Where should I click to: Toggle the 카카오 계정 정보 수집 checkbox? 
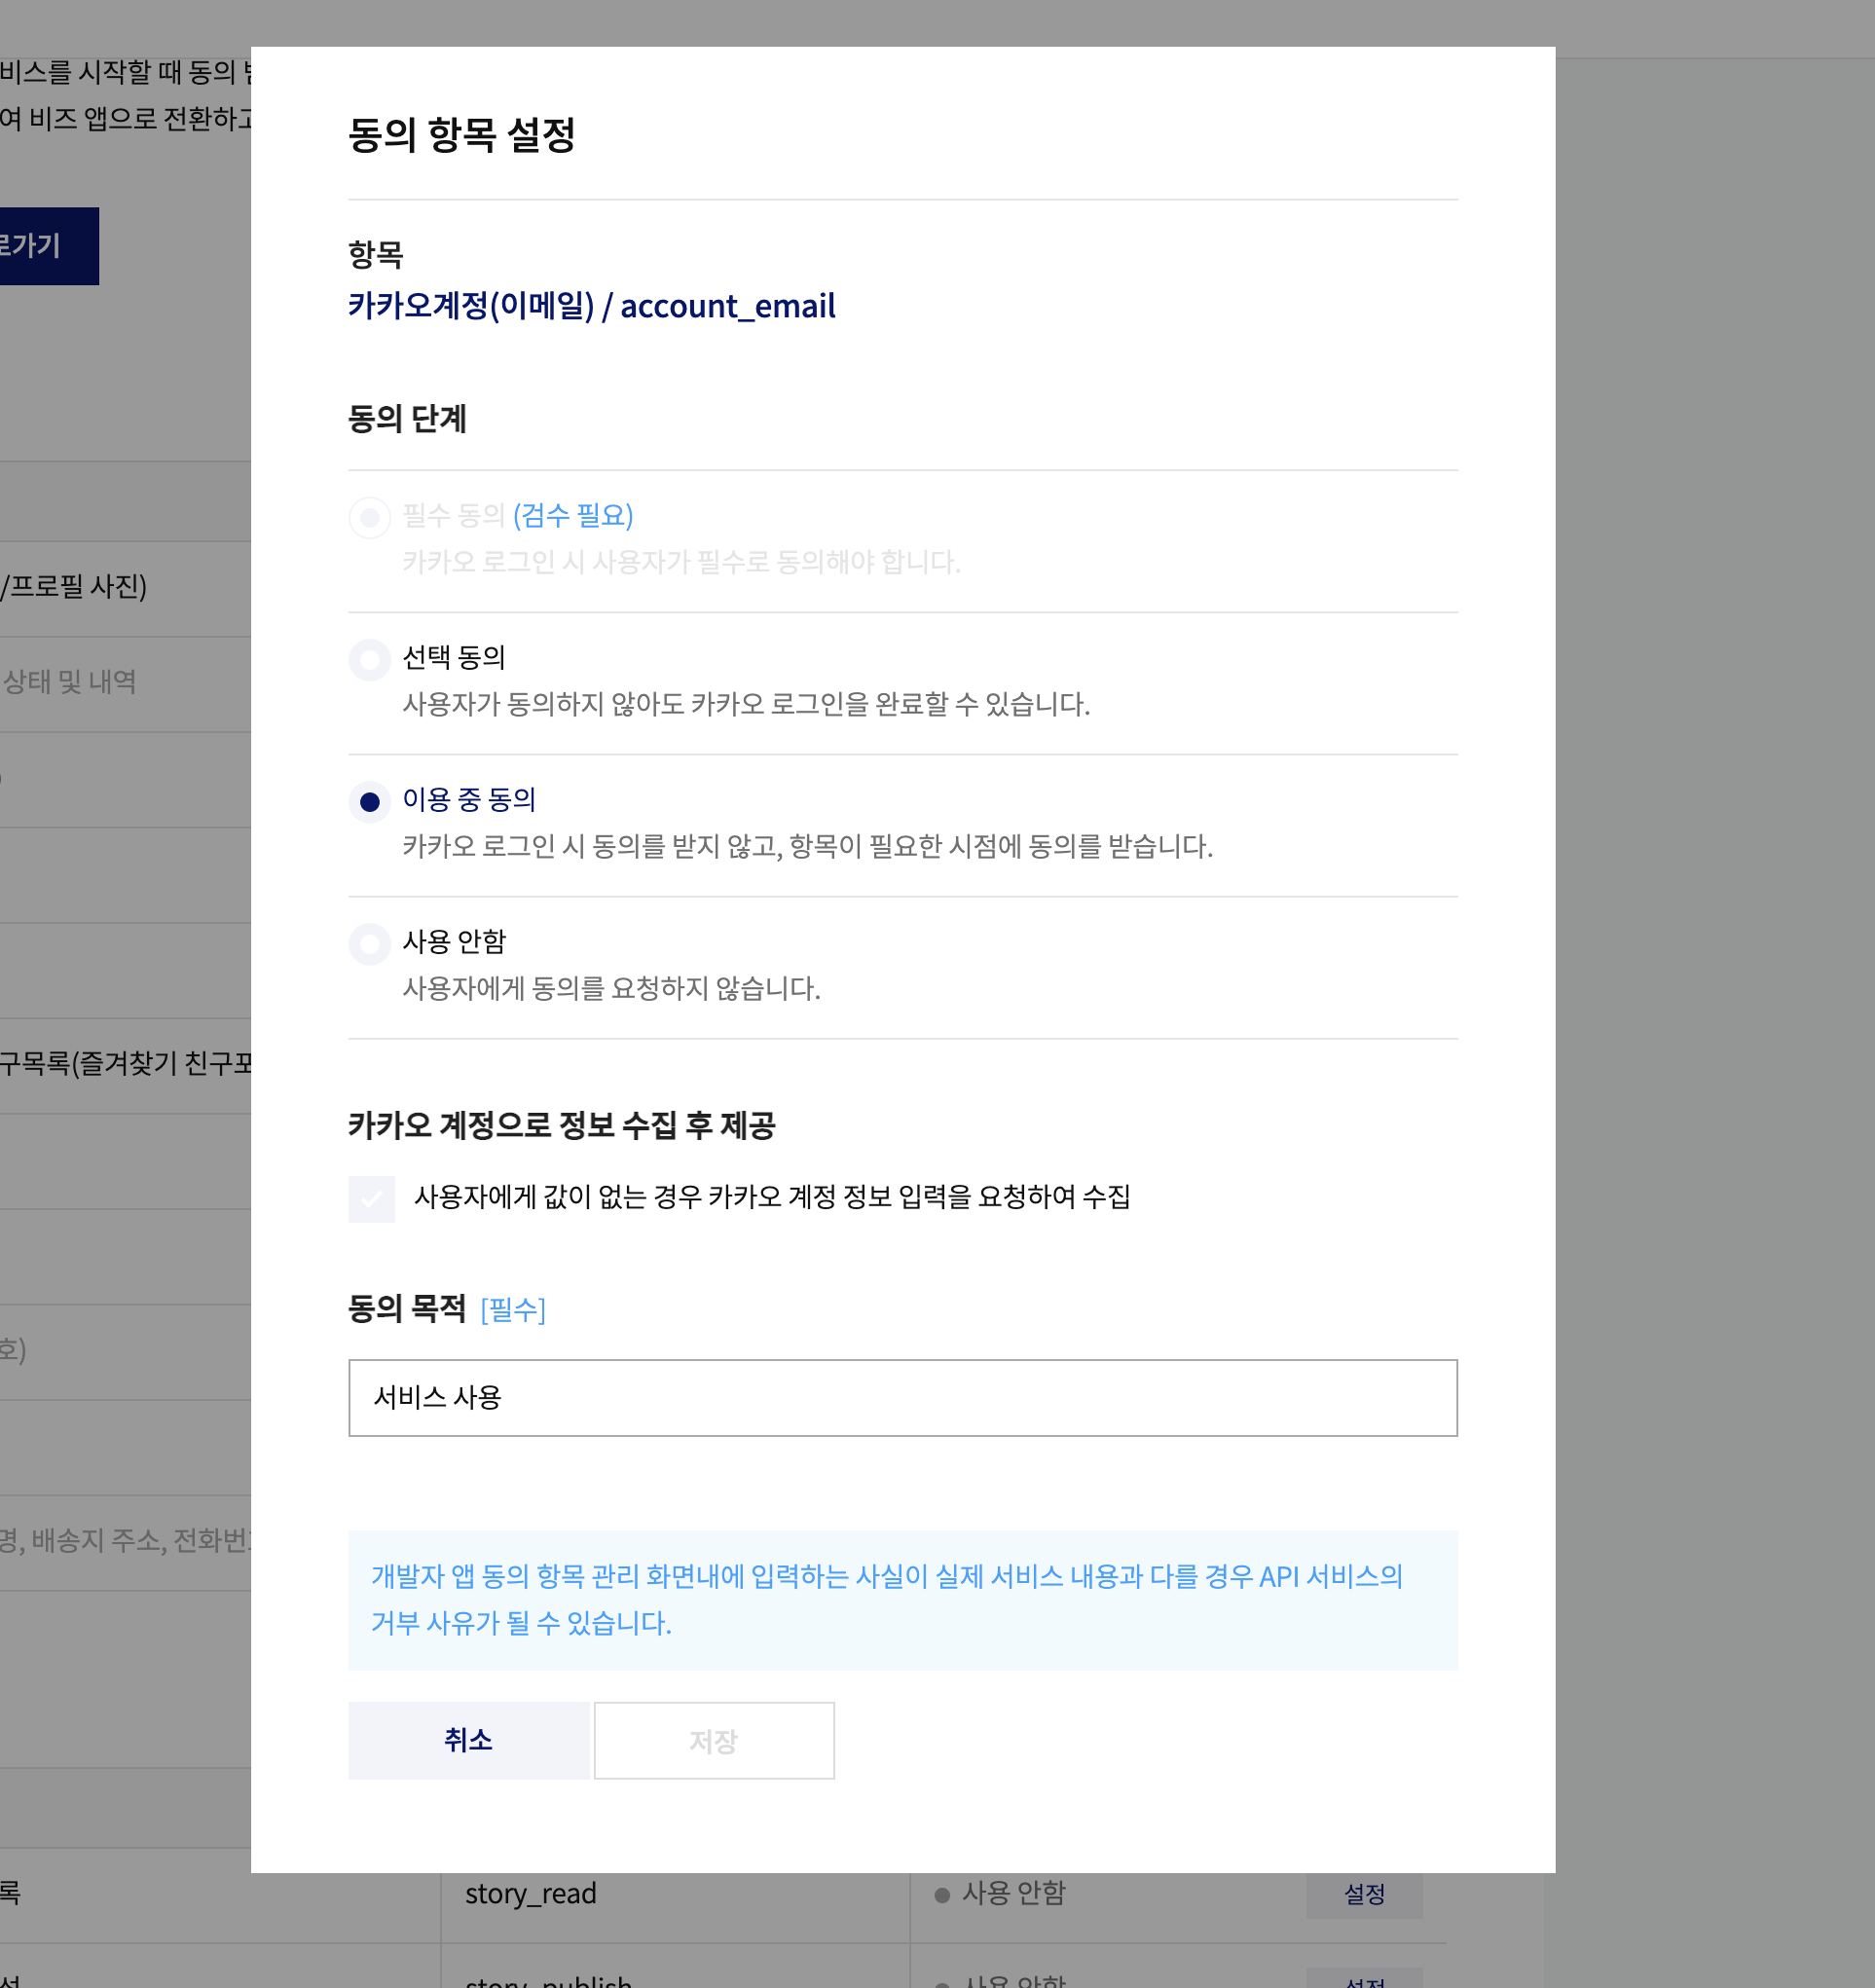371,1198
